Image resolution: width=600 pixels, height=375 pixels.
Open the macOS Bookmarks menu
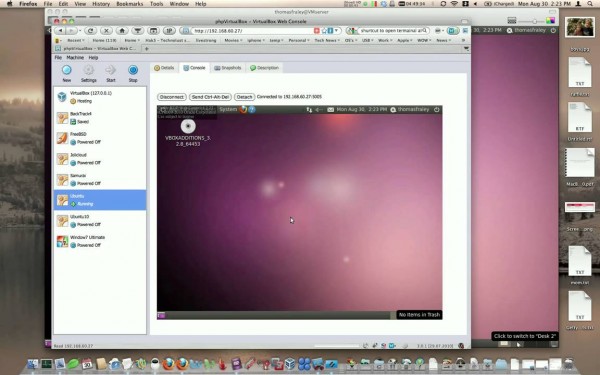click(x=130, y=4)
